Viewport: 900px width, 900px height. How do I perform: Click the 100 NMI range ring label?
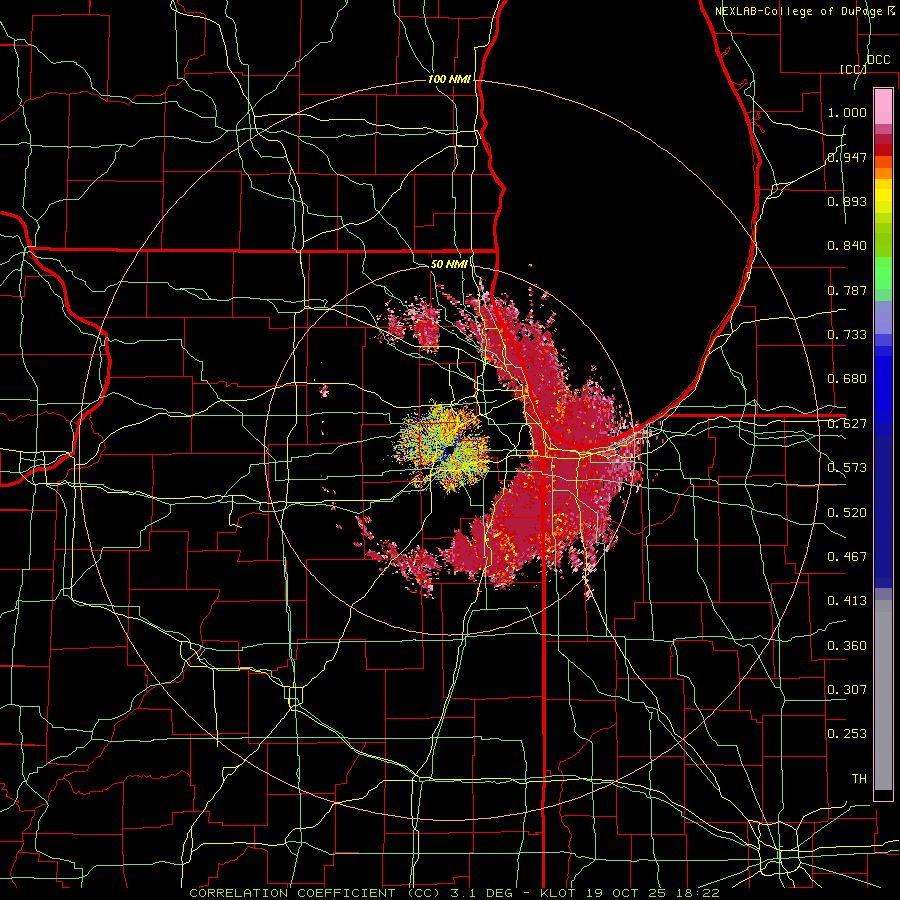449,79
